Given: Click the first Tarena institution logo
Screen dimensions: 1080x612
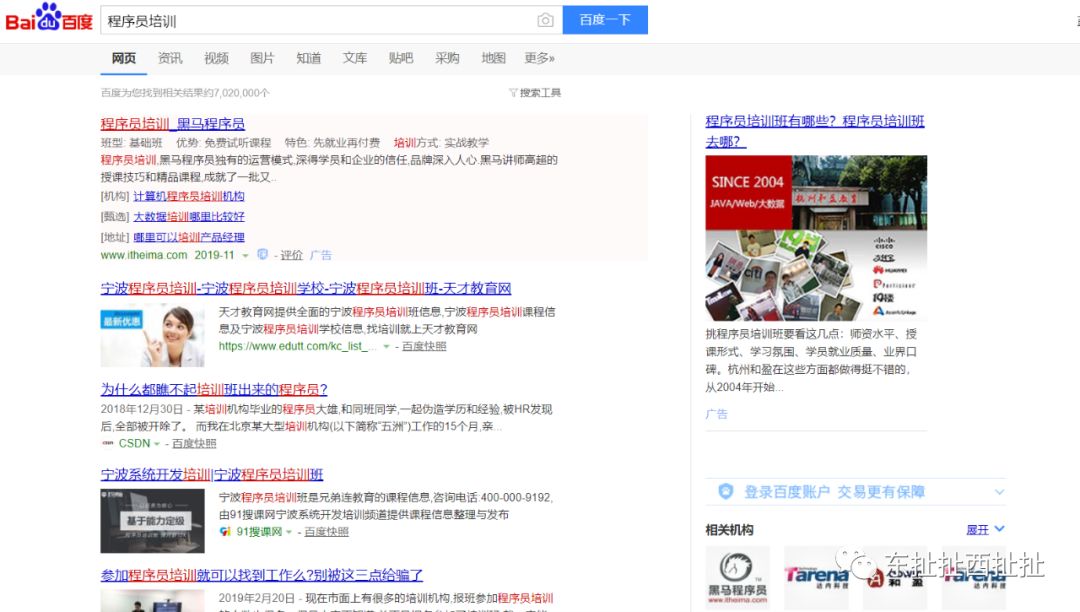Looking at the screenshot, I should tap(816, 577).
